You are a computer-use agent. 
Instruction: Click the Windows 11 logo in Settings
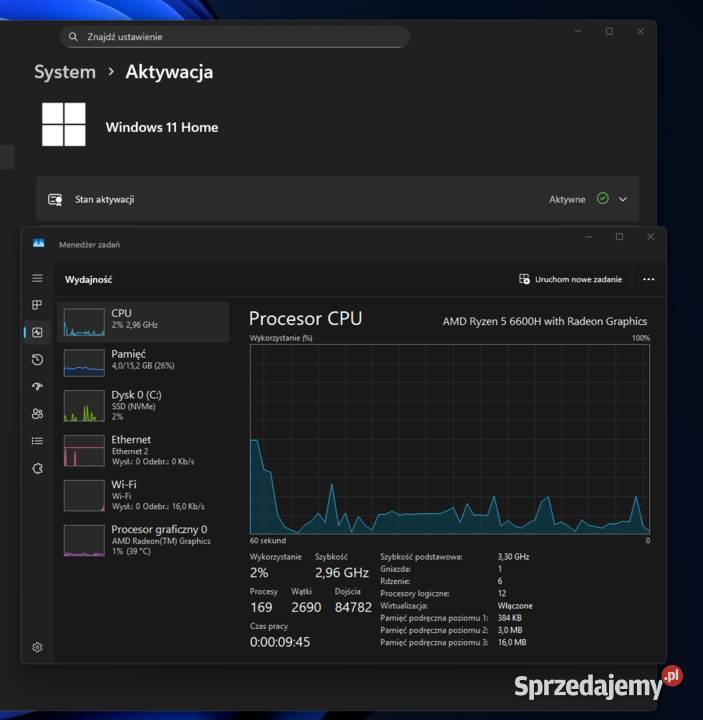[63, 124]
